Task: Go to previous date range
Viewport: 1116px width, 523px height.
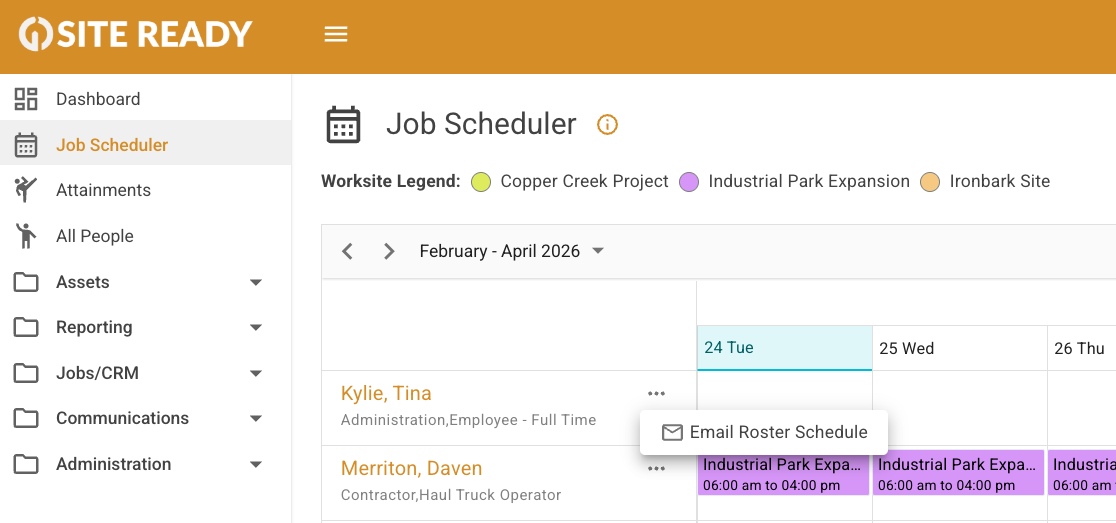Action: 348,251
